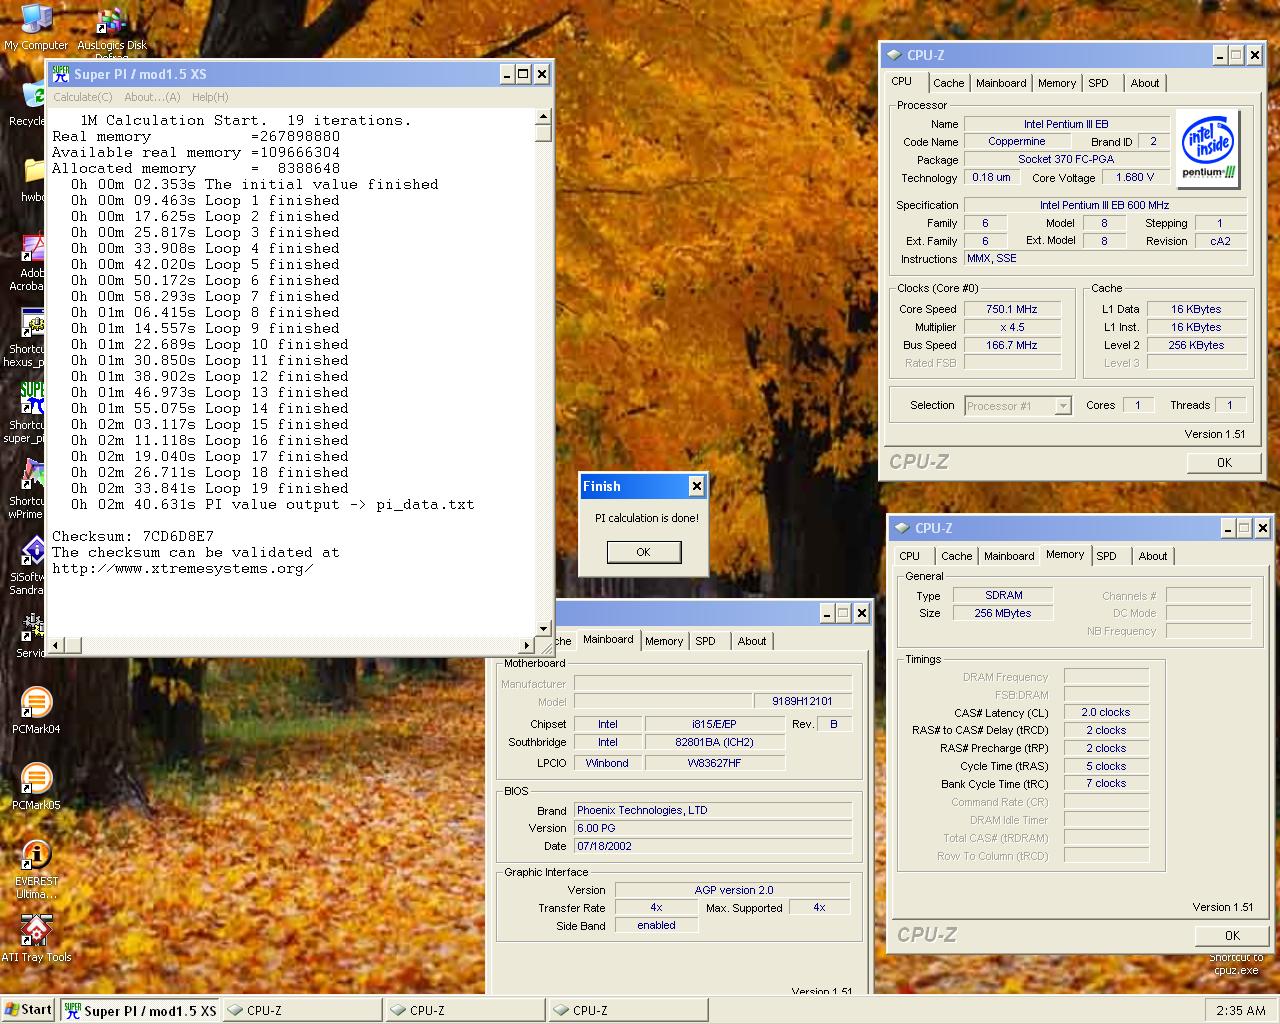
Task: Activate the first CPU-Z taskbar button
Action: point(302,1011)
